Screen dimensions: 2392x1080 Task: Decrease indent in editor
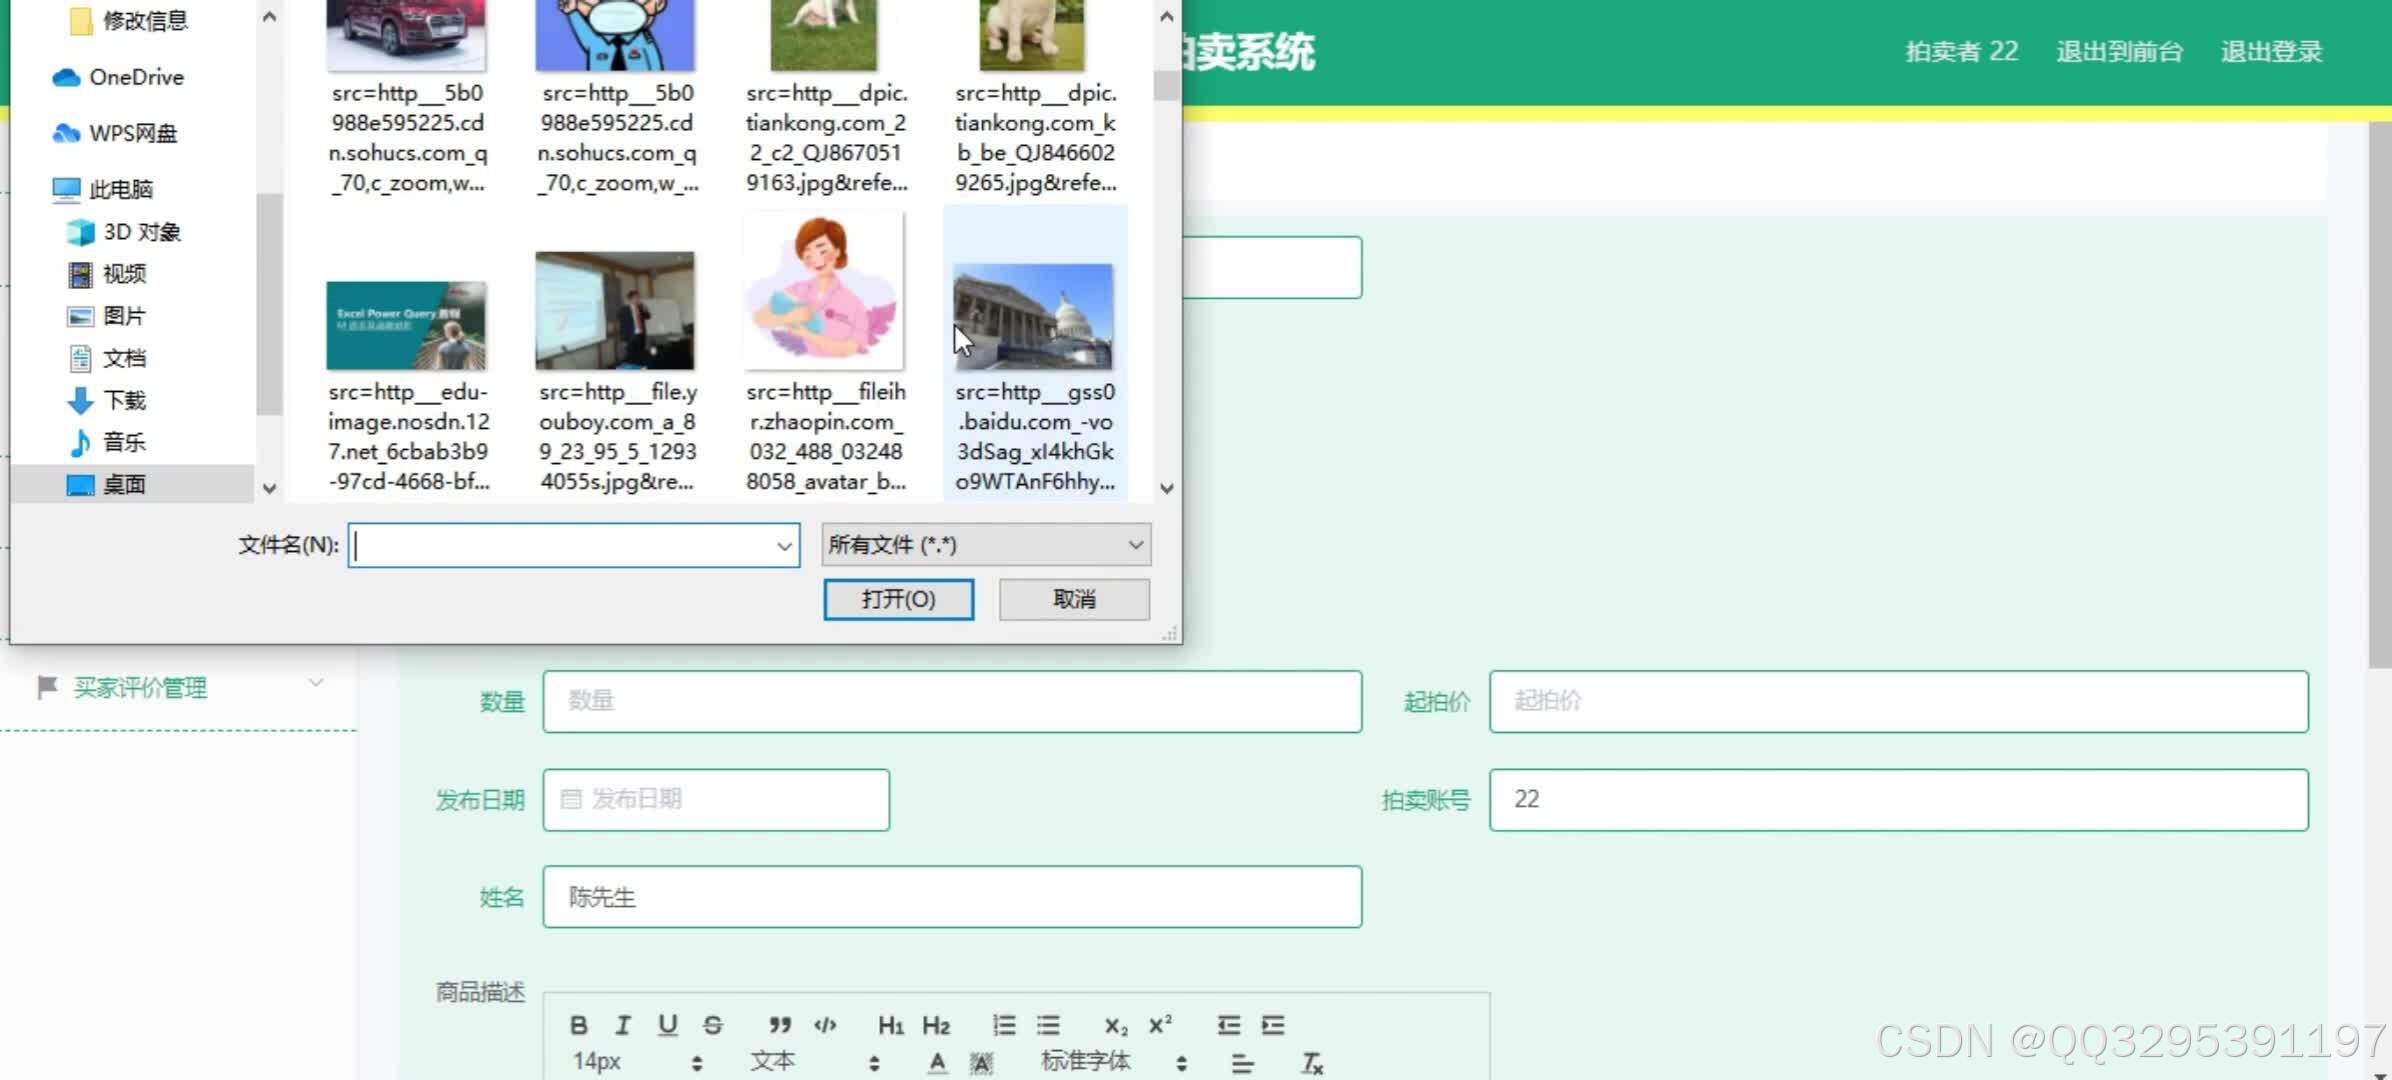1229,1025
